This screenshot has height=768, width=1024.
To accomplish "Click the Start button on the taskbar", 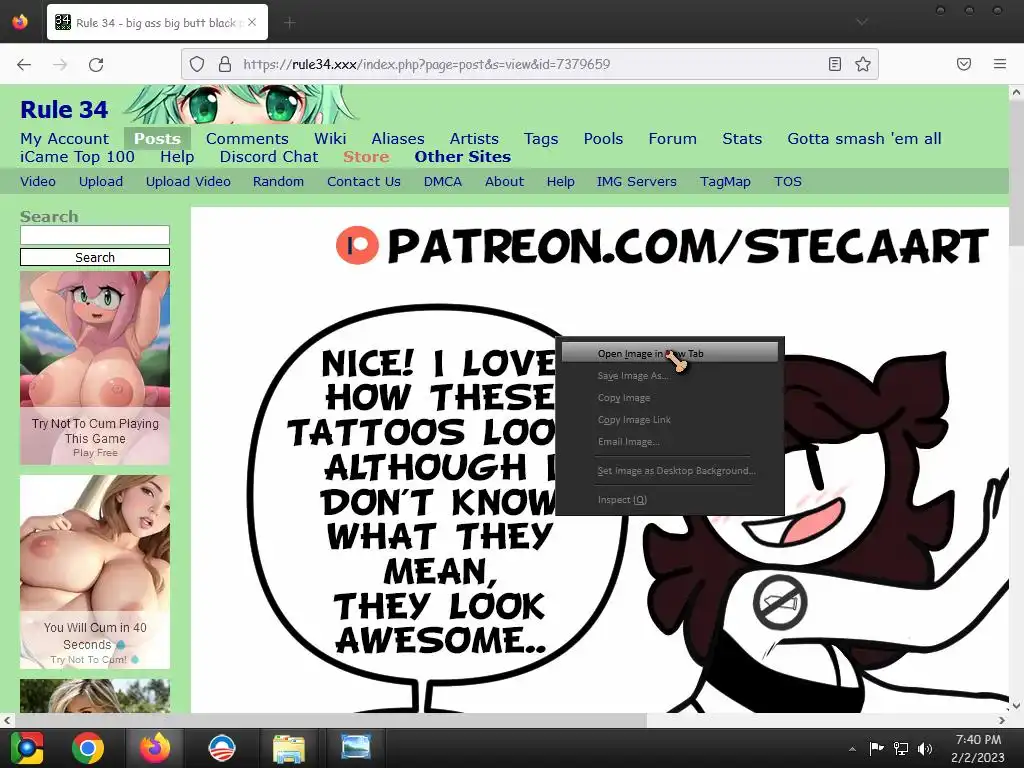I will pos(26,748).
